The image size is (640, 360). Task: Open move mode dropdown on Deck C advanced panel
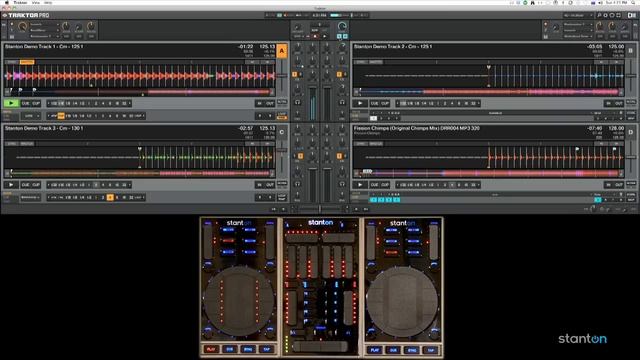31,198
